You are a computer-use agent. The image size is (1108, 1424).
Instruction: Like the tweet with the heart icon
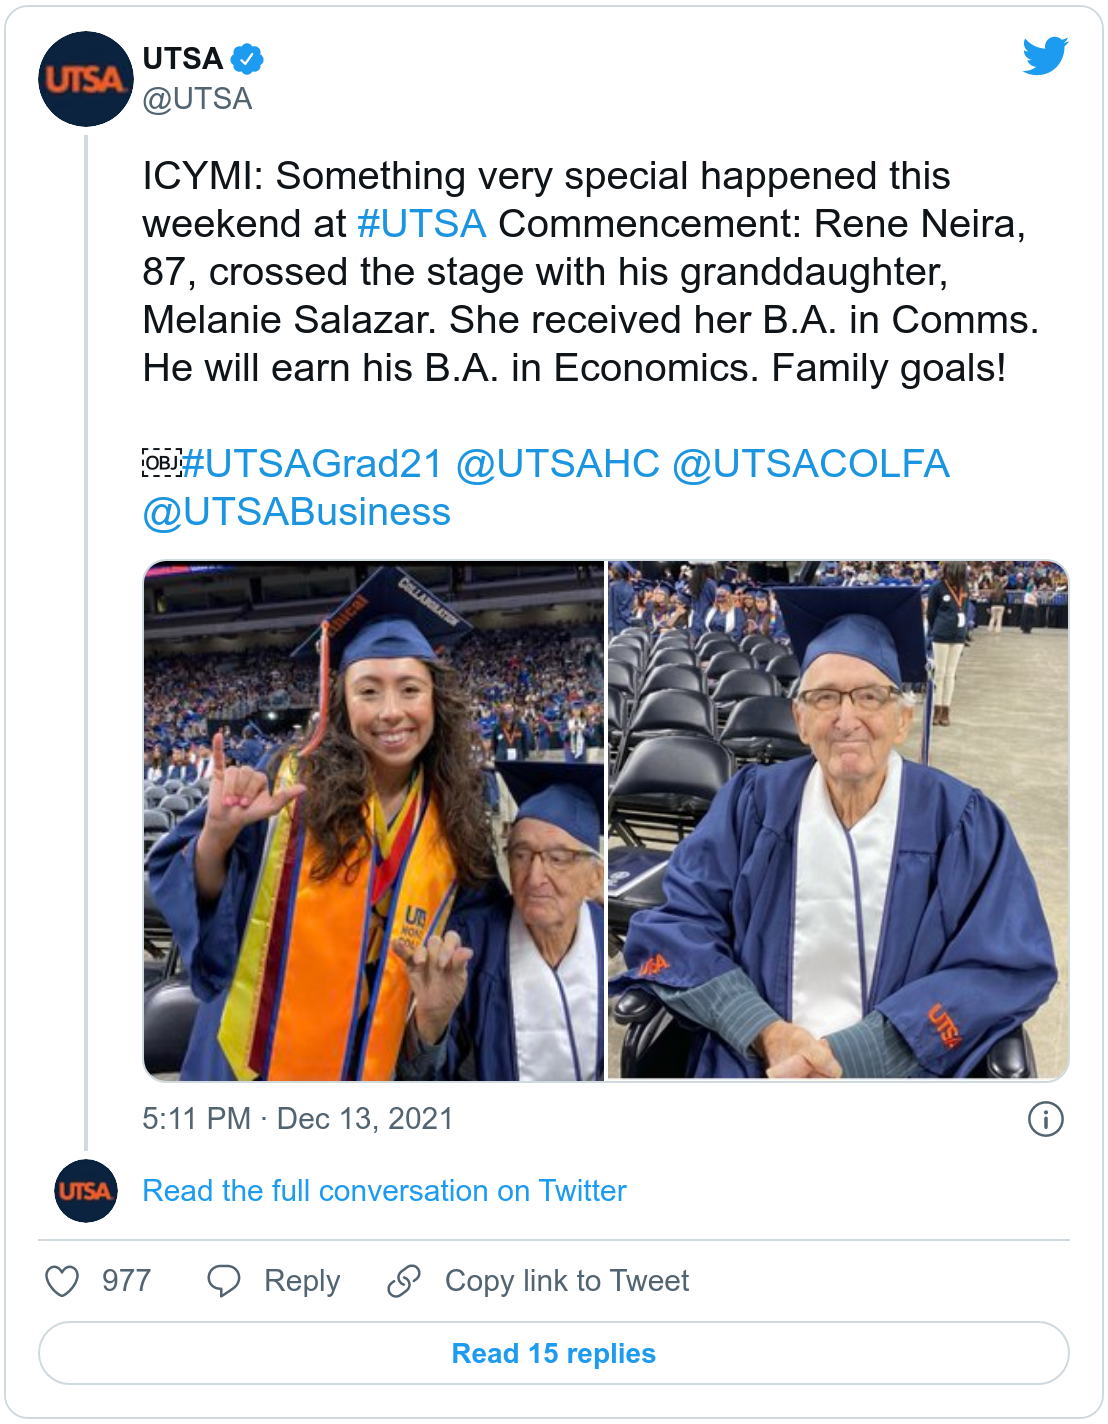coord(62,1281)
